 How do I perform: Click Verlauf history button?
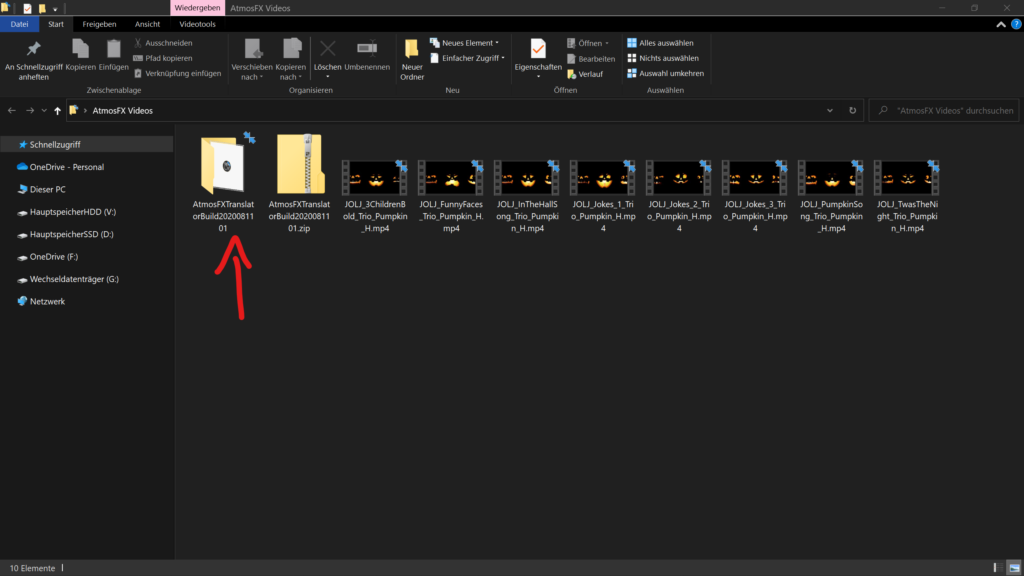(x=584, y=74)
